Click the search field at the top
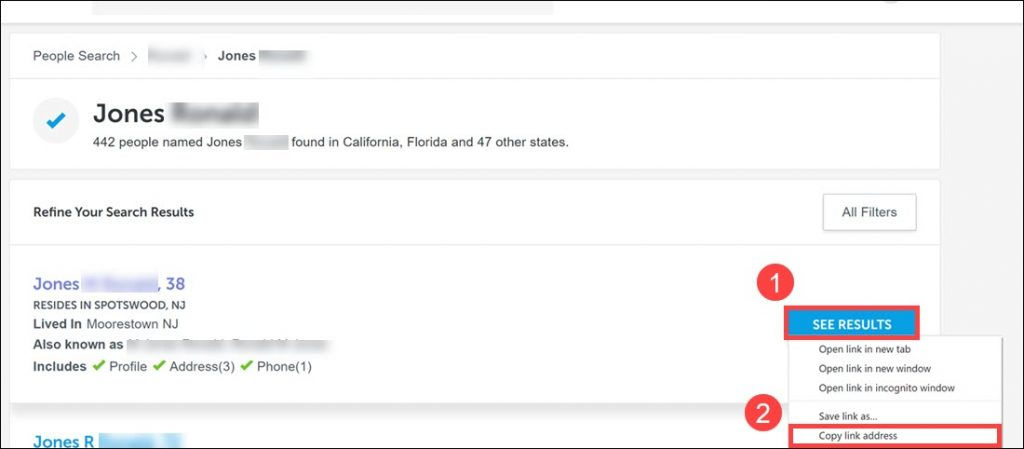The image size is (1024, 449). click(x=323, y=7)
